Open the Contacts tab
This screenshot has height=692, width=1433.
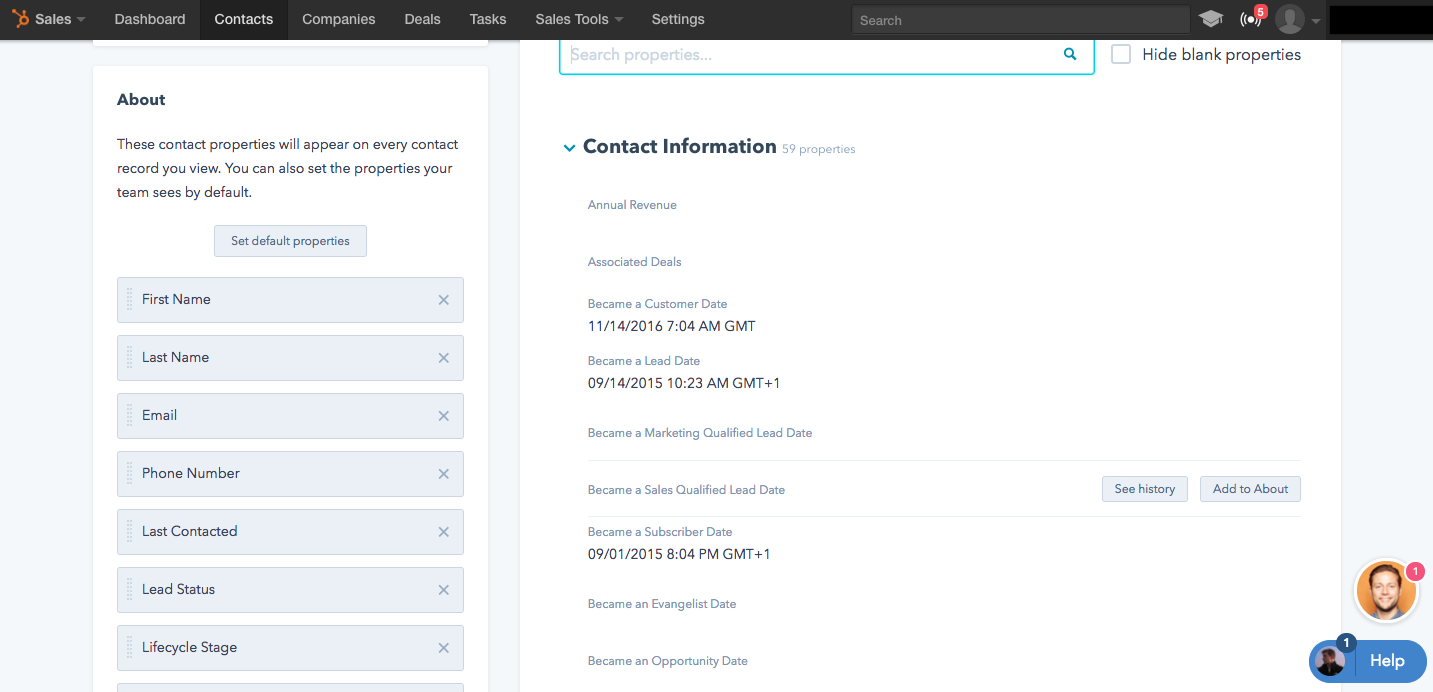[x=244, y=19]
